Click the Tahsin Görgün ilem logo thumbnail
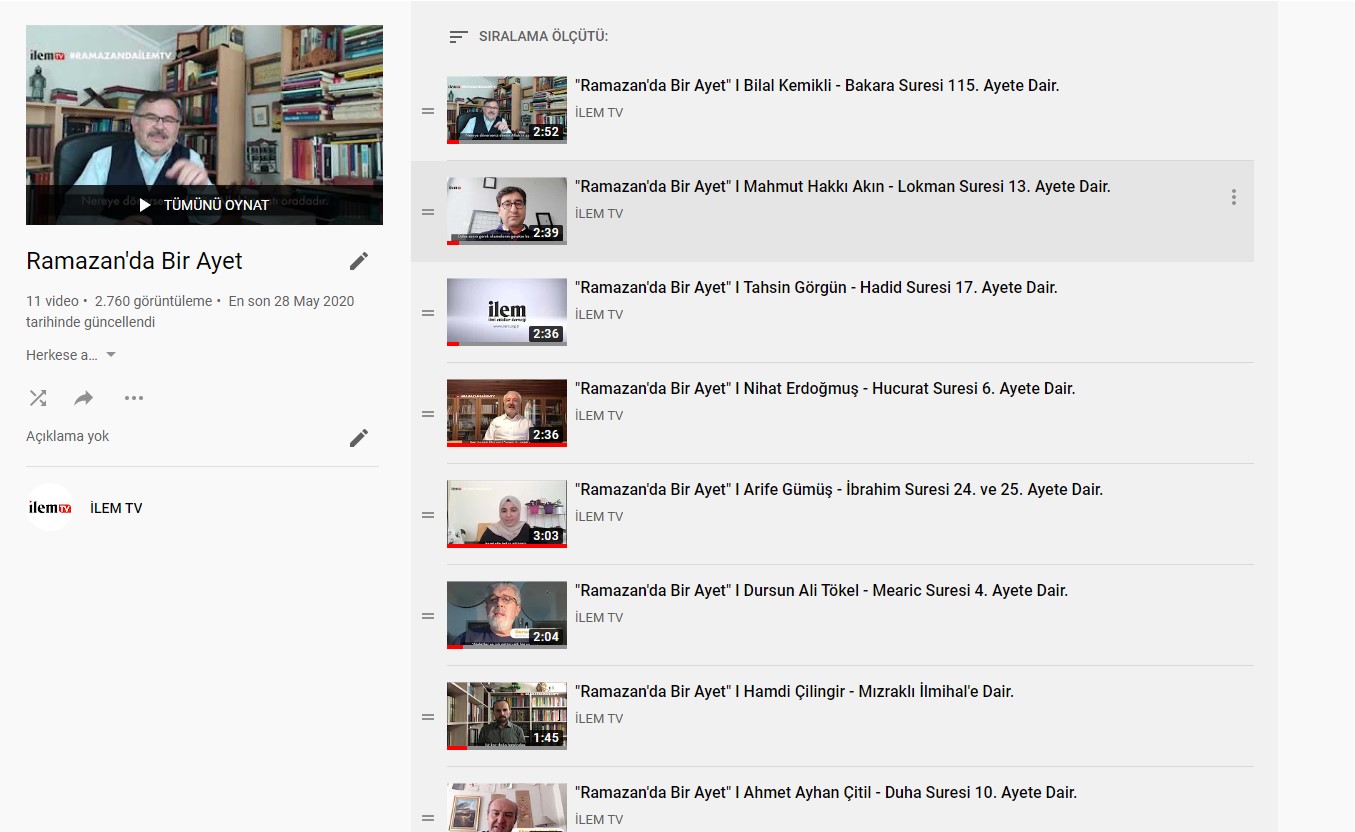 pyautogui.click(x=507, y=312)
